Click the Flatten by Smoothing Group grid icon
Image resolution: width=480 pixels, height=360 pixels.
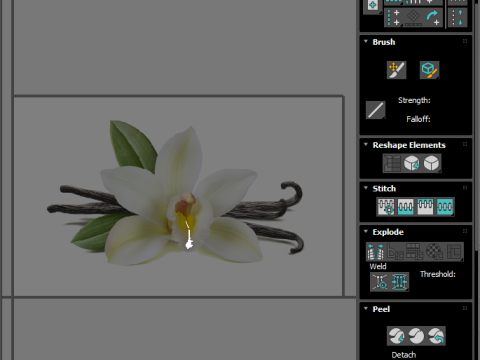click(415, 252)
